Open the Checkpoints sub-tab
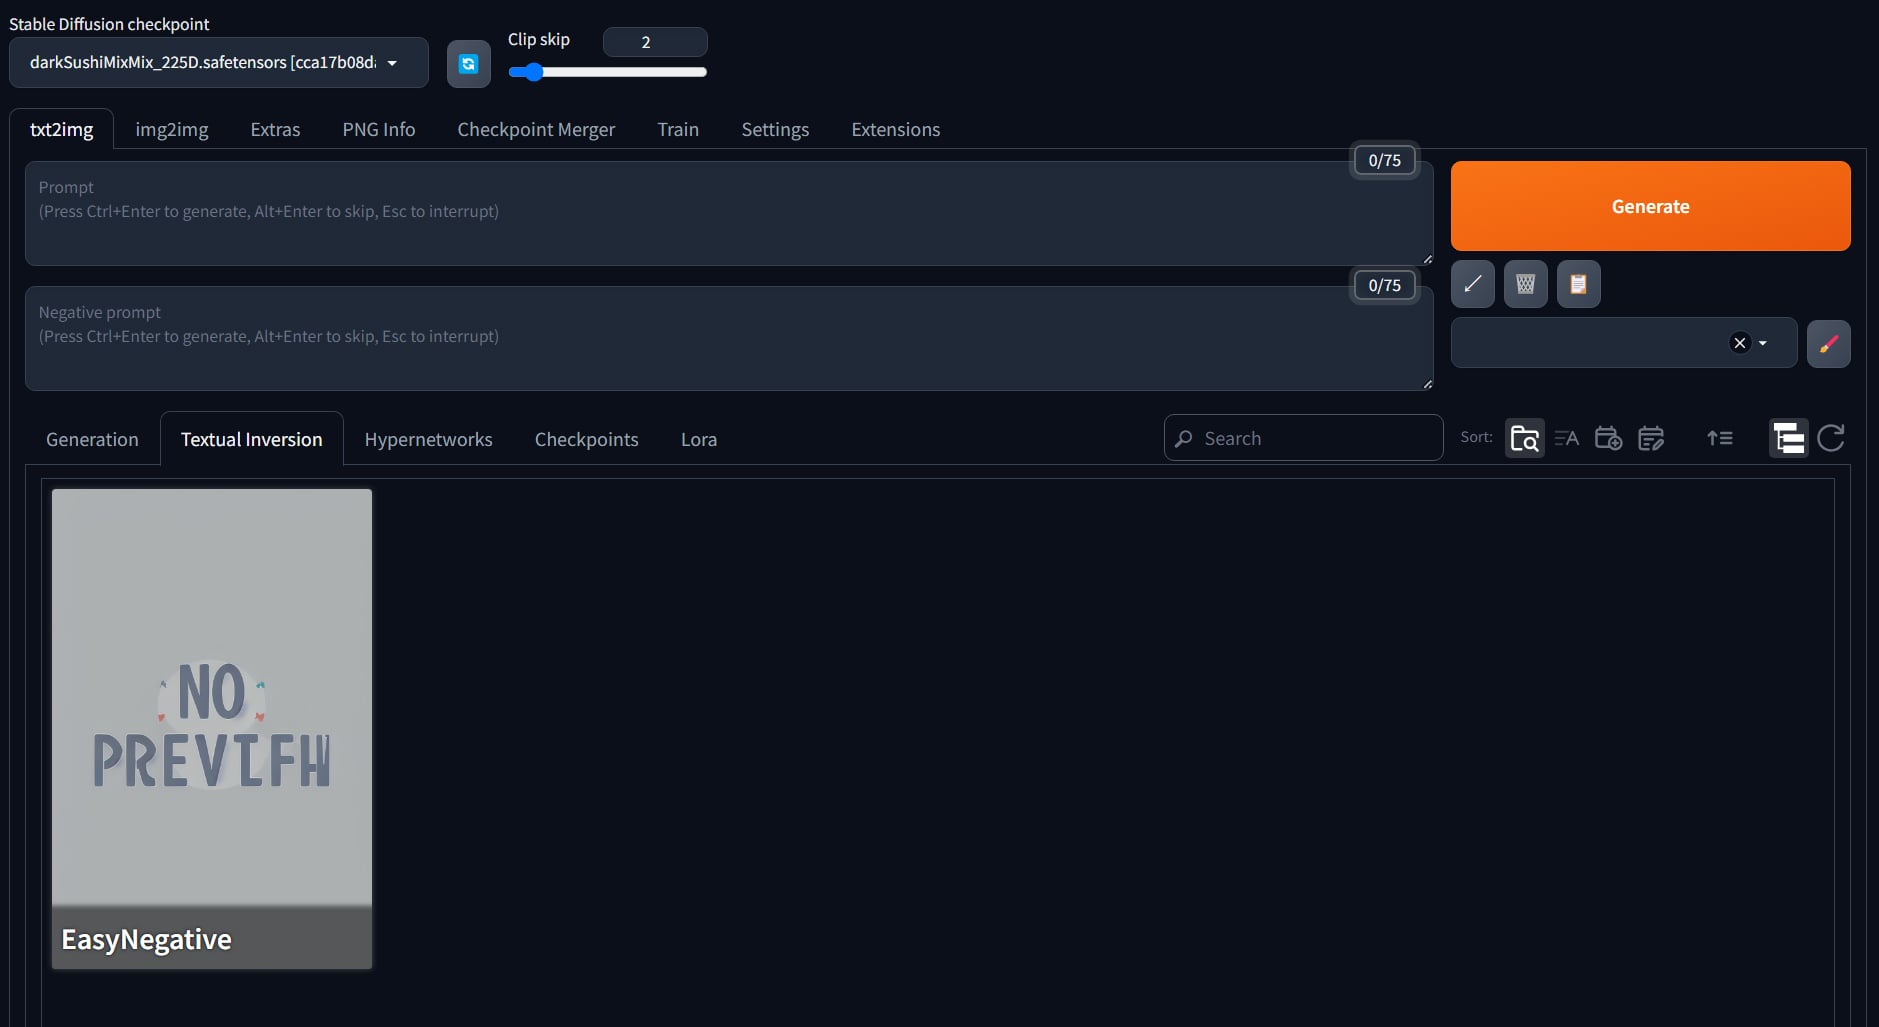Image resolution: width=1879 pixels, height=1027 pixels. [x=587, y=439]
